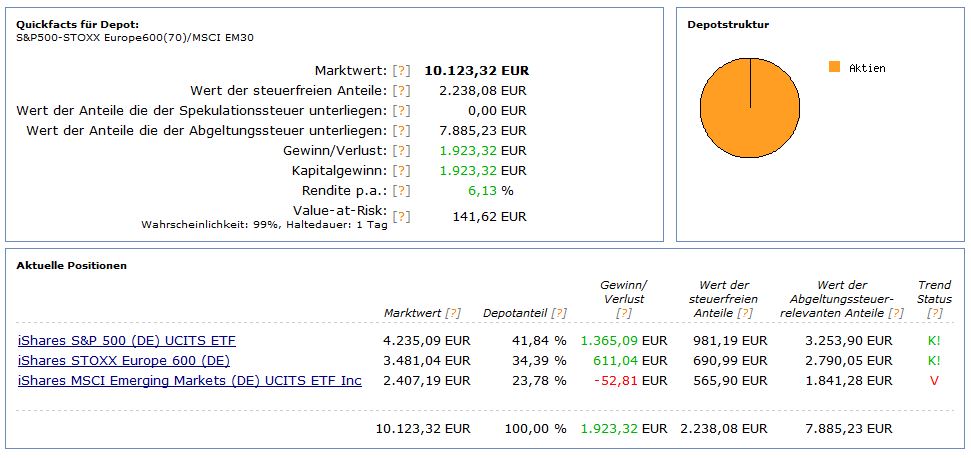Open help for Wert der steuerfreien Anteile quickfact
Image resolution: width=971 pixels, height=458 pixels.
click(x=401, y=90)
